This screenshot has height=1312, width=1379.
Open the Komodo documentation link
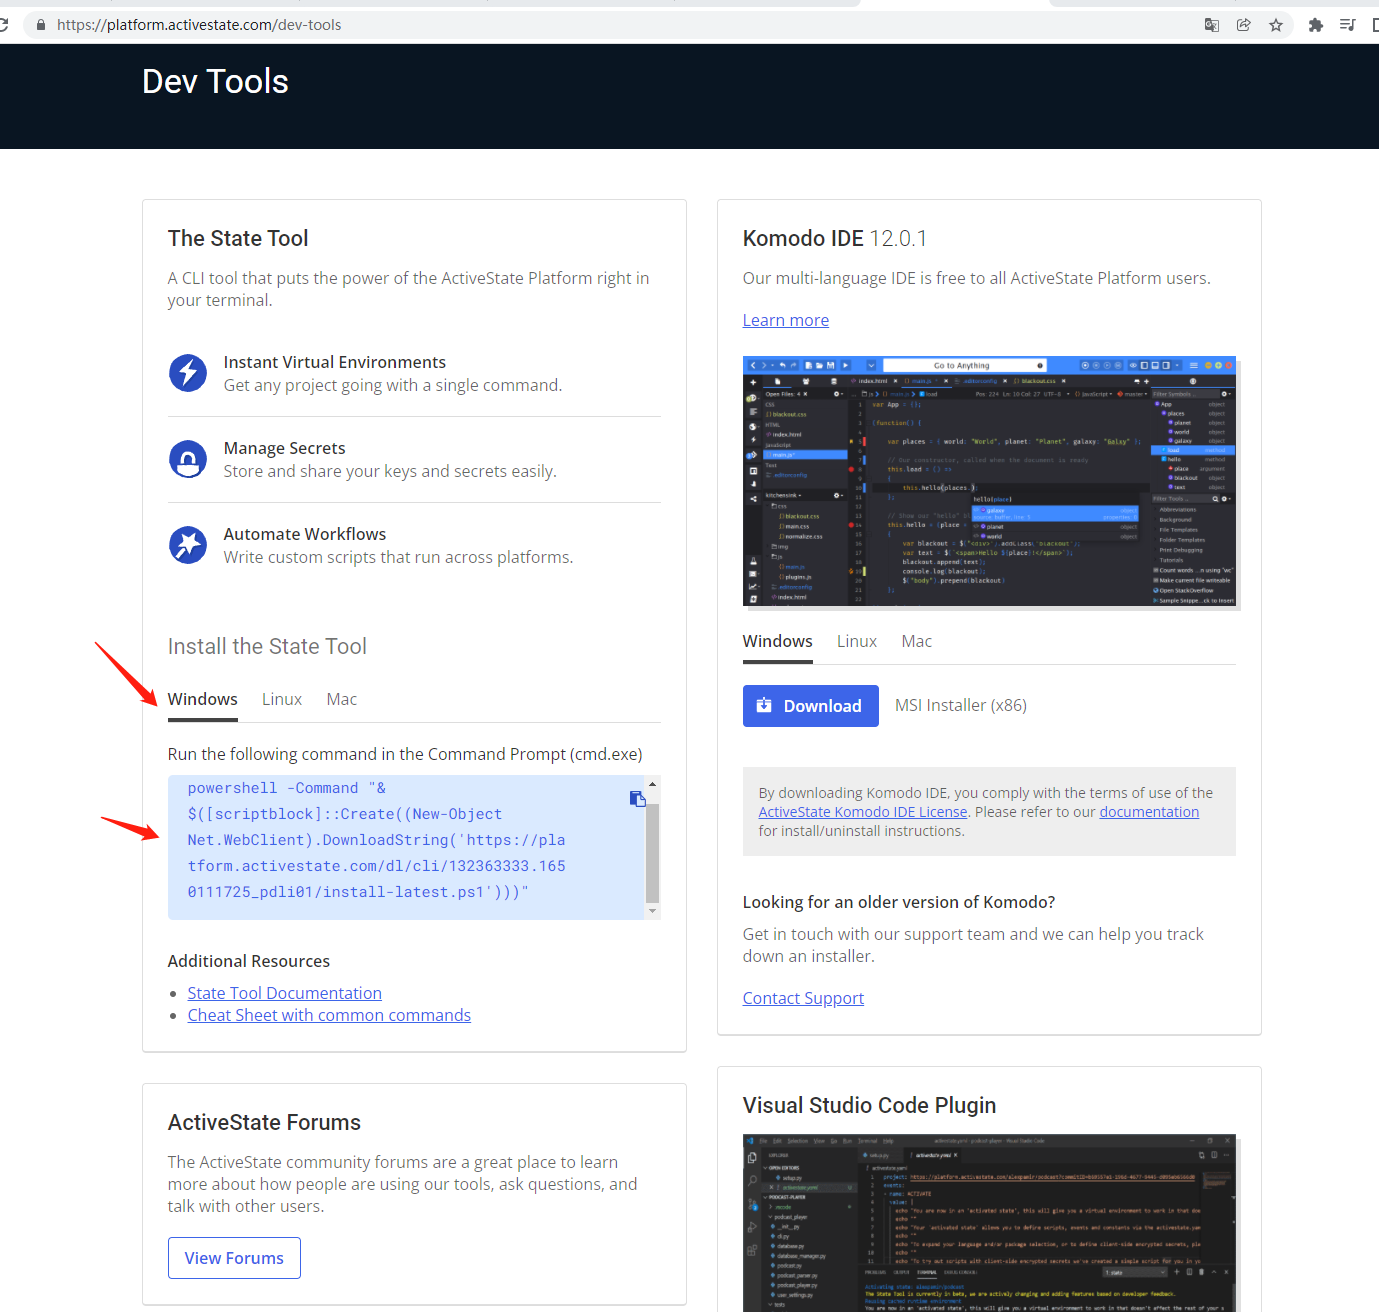1149,812
